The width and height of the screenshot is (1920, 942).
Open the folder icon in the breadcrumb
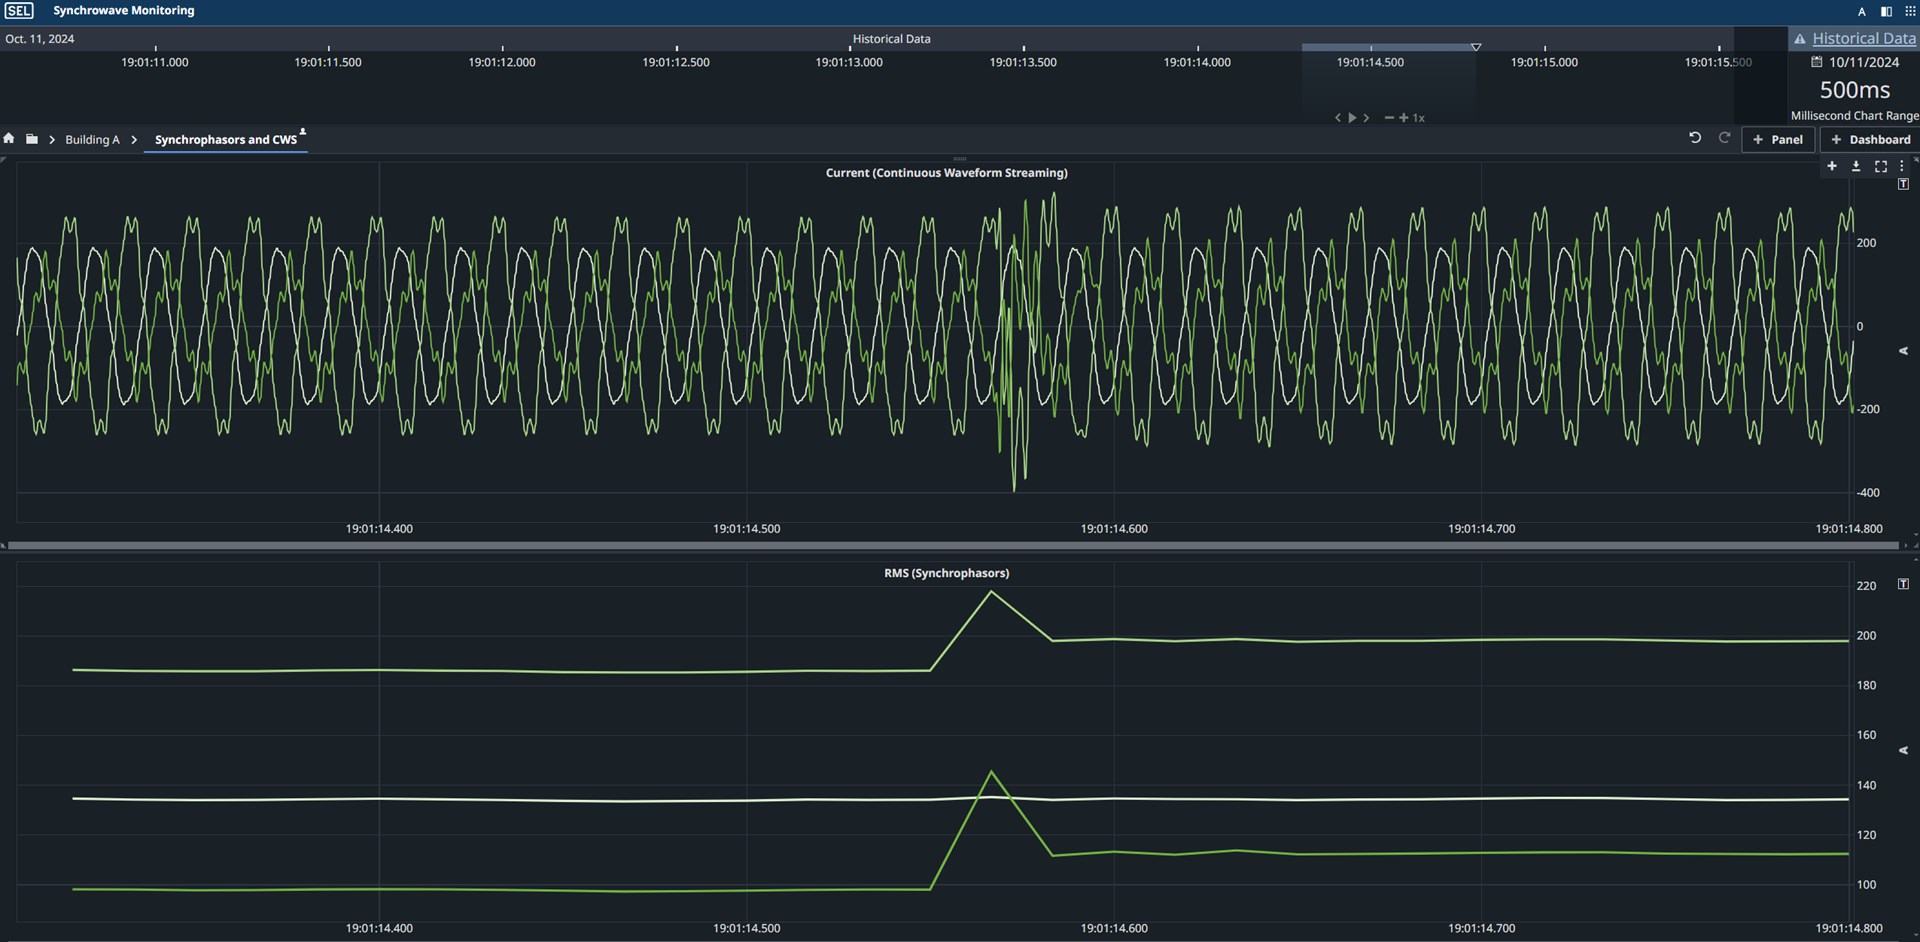32,139
